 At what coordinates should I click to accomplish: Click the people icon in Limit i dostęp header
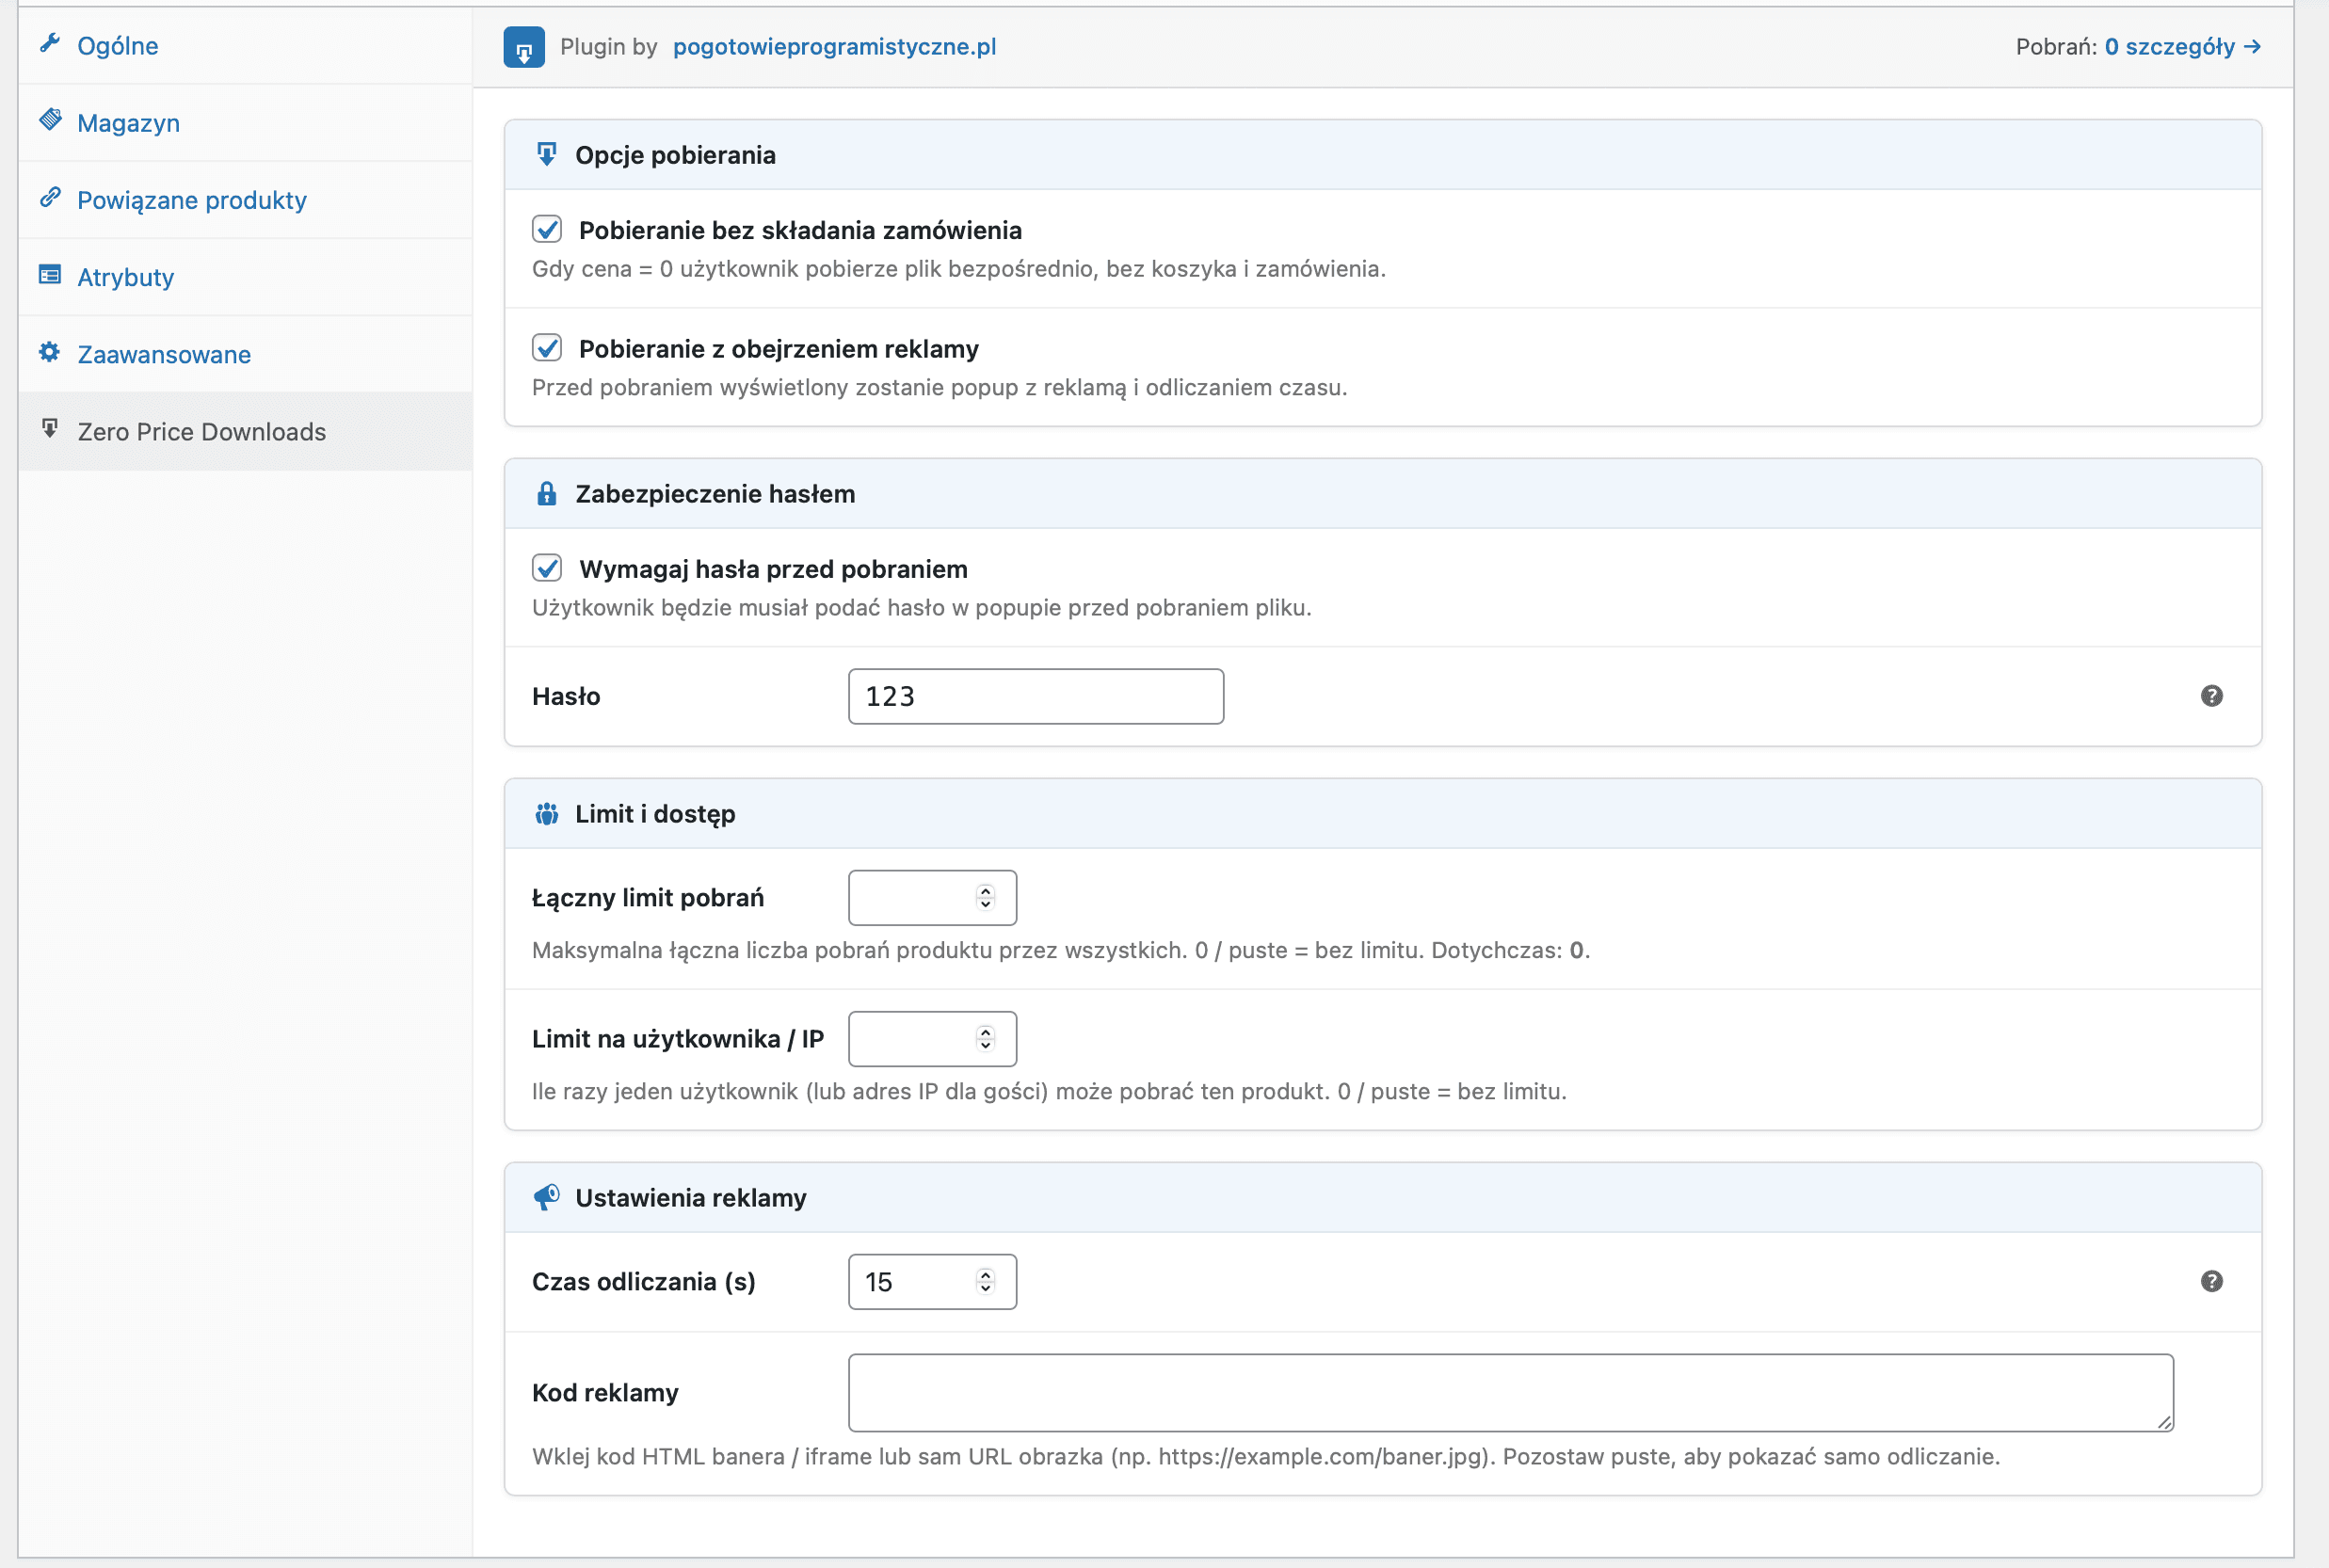(x=546, y=814)
